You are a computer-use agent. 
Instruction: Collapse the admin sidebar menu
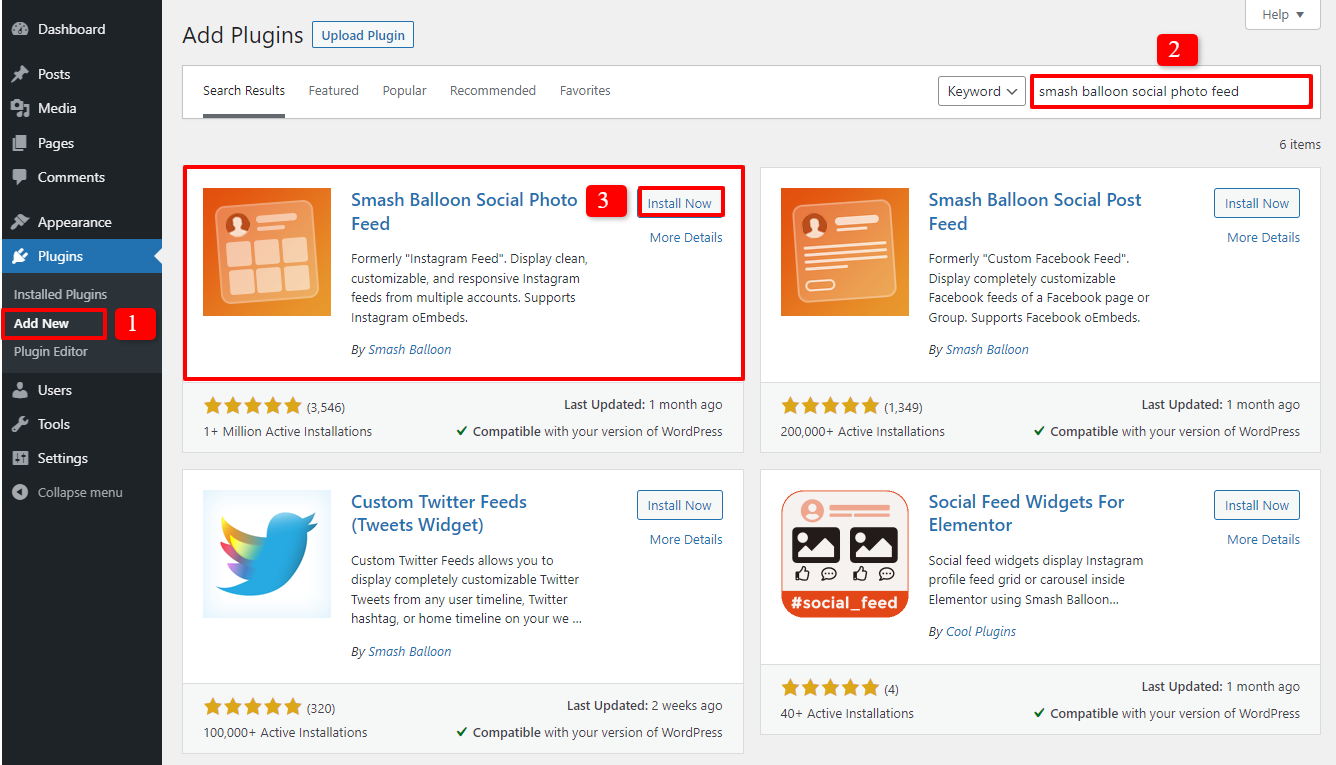pos(68,492)
